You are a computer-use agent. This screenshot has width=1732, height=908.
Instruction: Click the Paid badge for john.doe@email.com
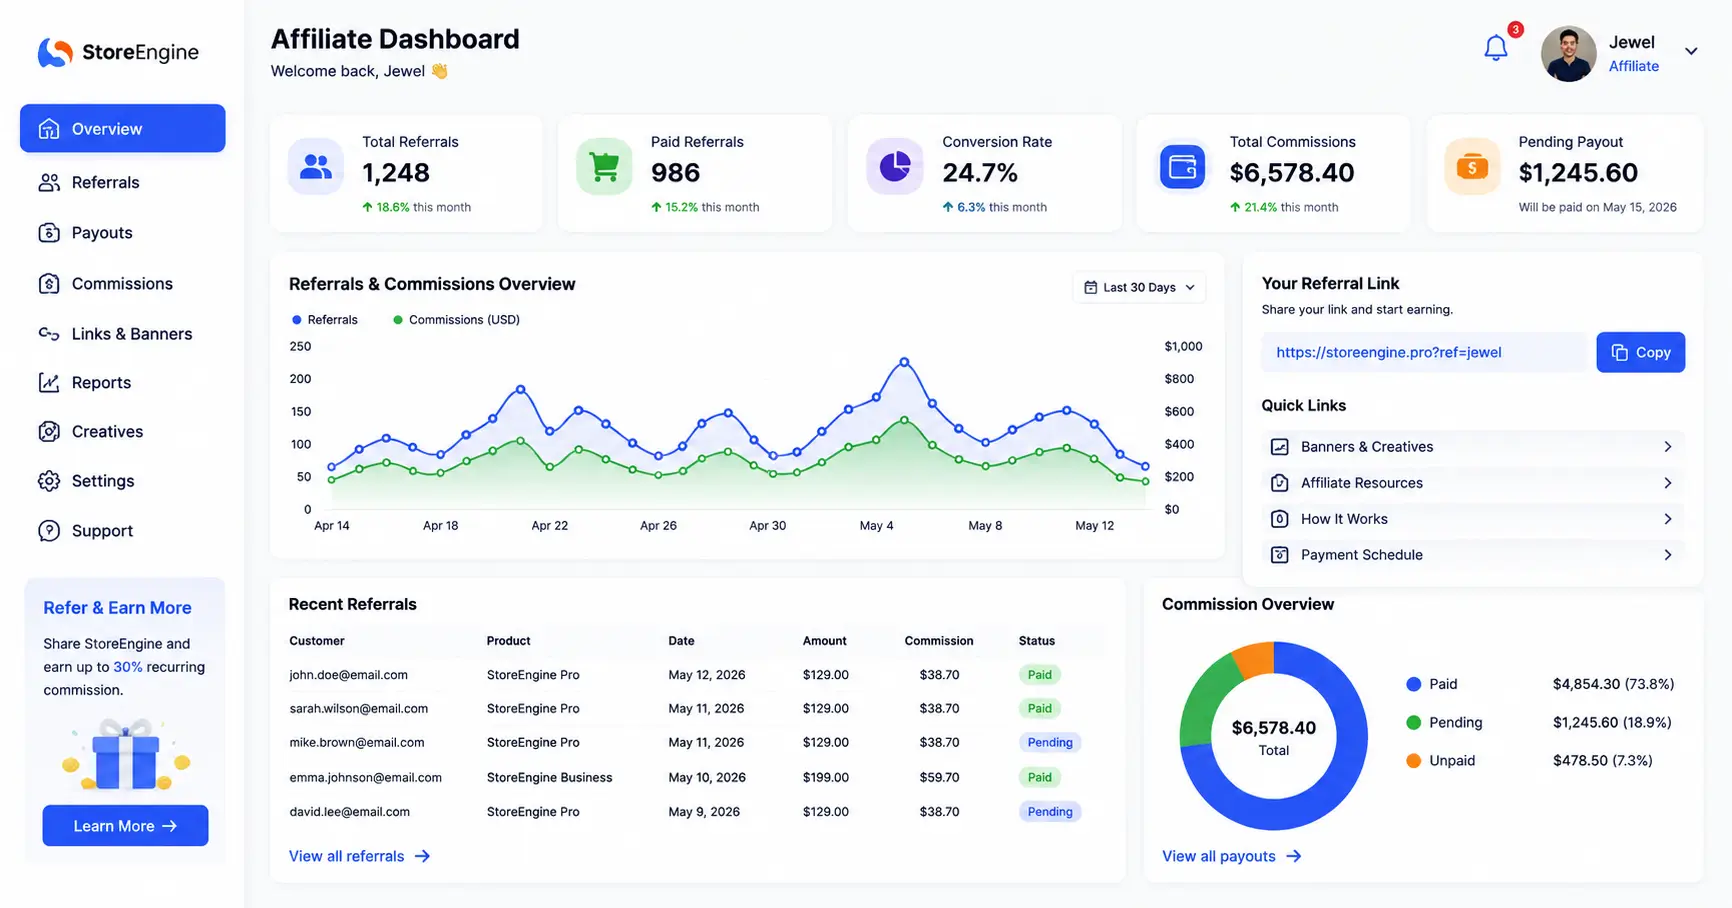pos(1039,675)
